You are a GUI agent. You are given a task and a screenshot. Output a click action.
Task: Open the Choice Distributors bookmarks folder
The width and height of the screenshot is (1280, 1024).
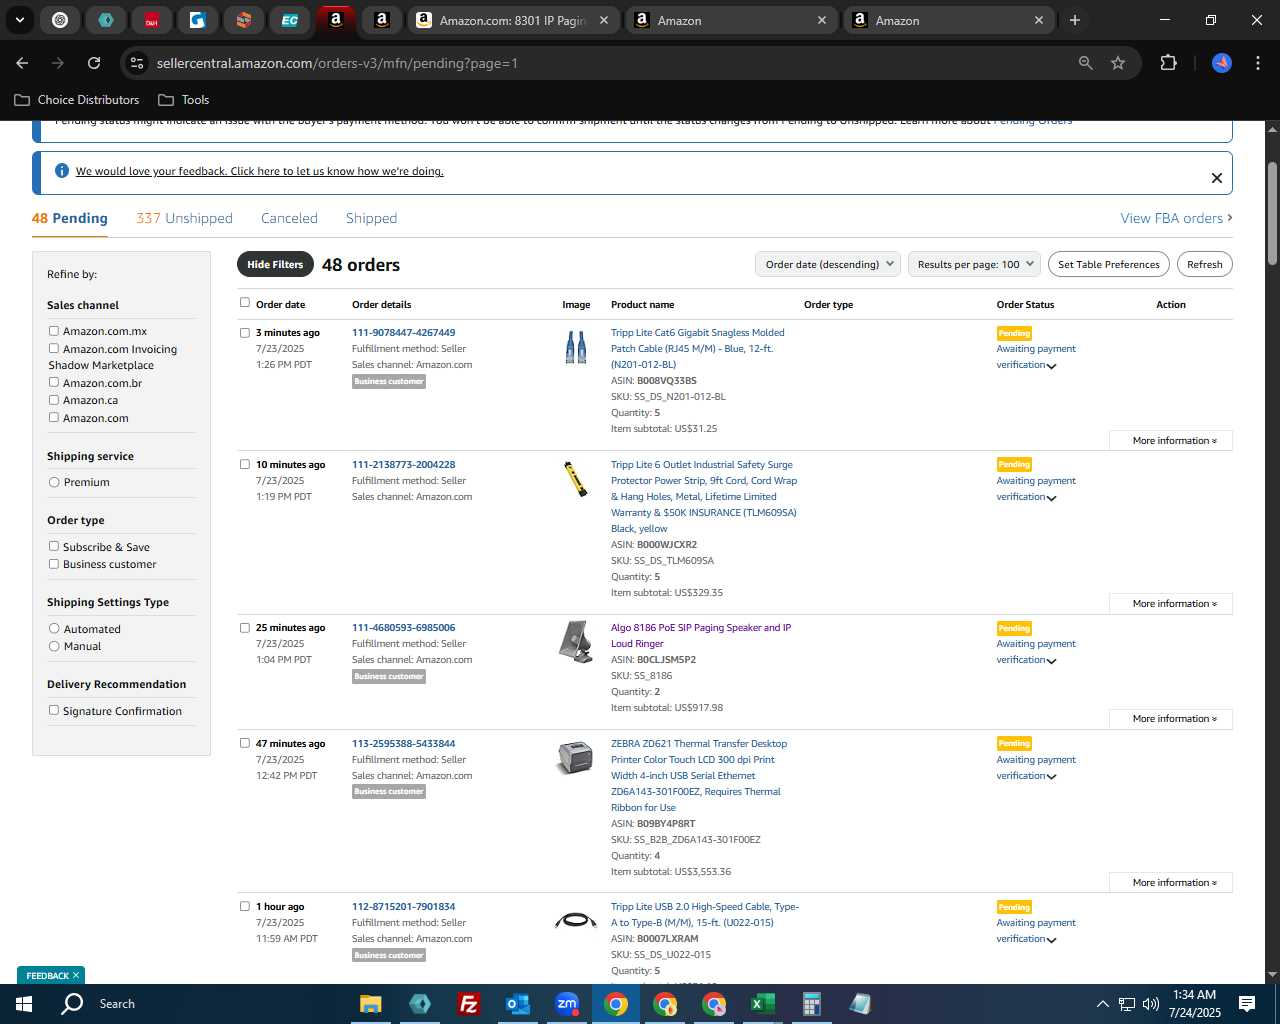(x=77, y=100)
